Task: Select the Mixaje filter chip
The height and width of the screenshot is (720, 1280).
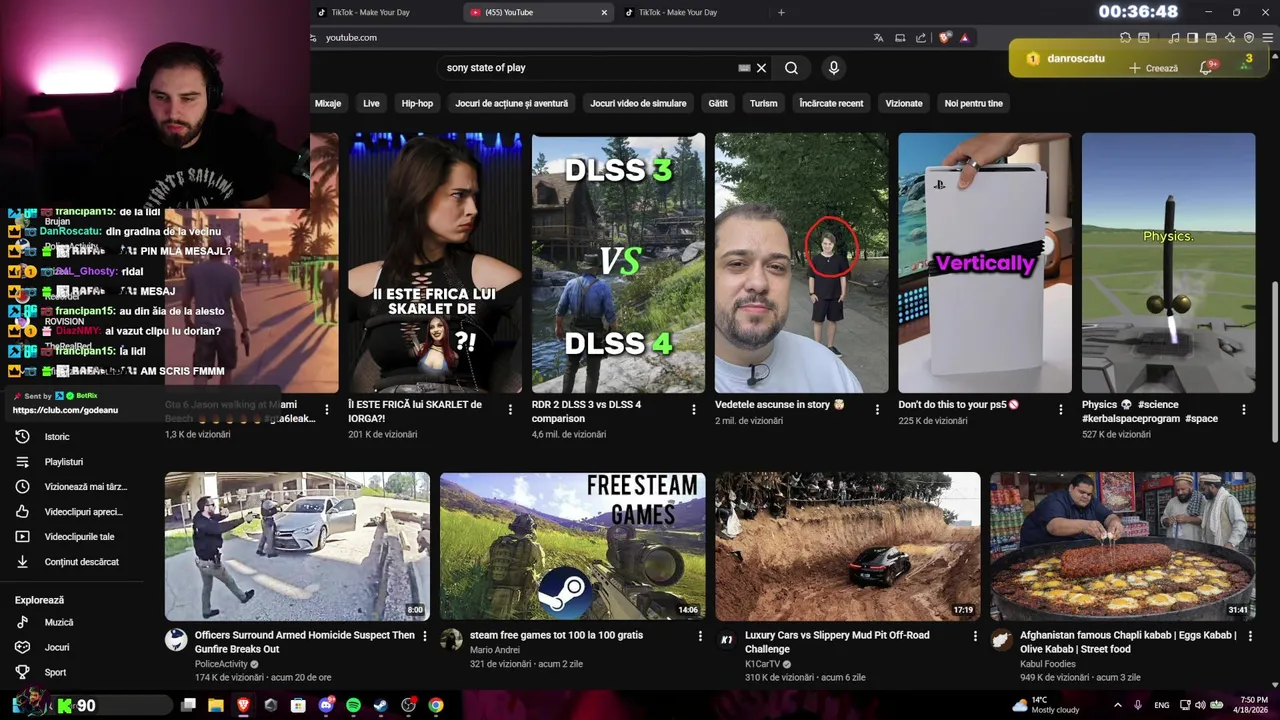Action: [328, 103]
